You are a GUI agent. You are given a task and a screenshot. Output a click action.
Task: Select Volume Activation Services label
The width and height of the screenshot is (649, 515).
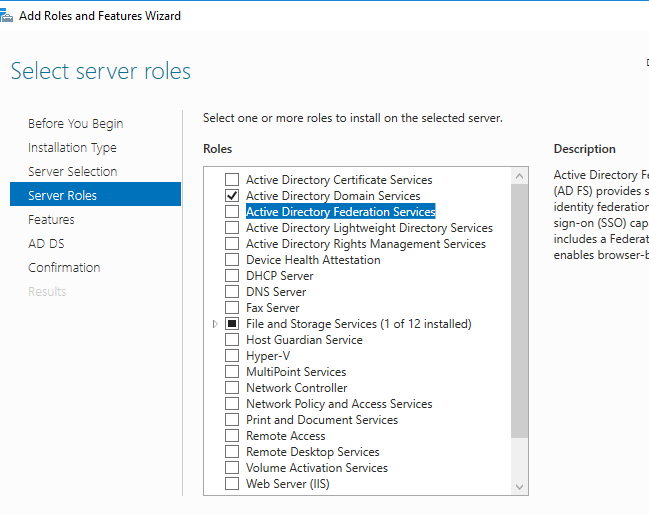pos(317,468)
